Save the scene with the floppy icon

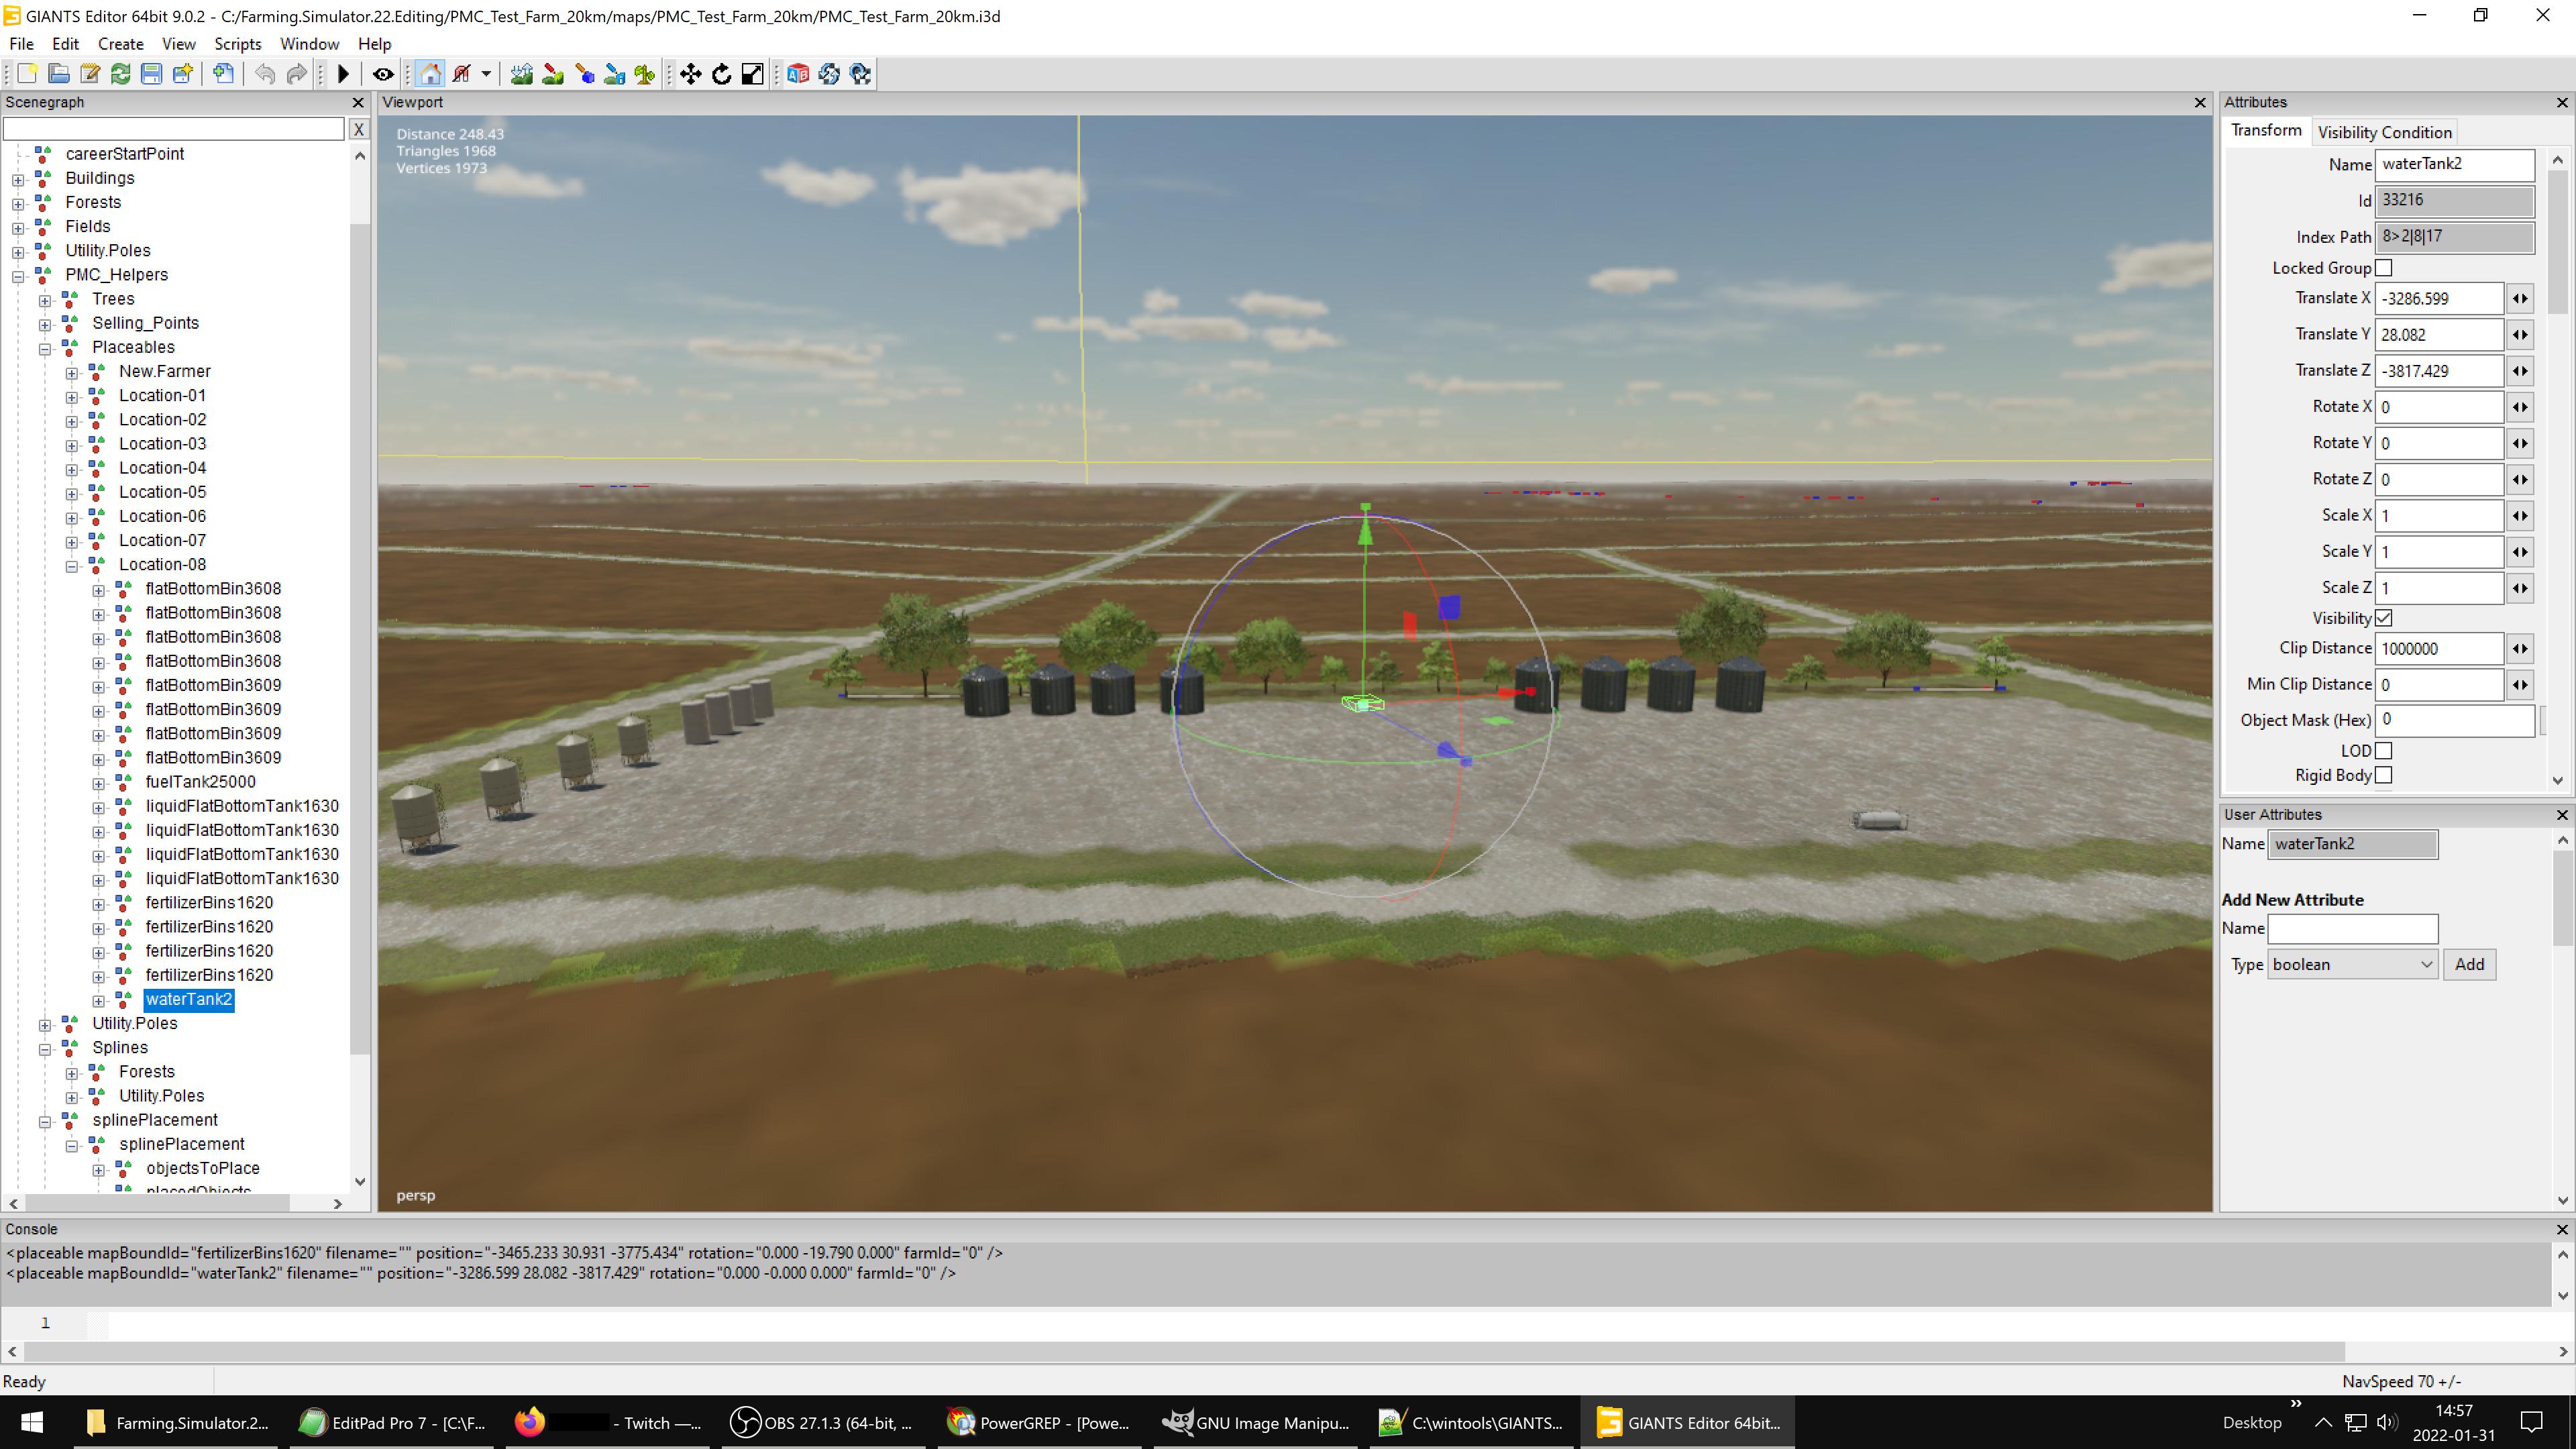(x=151, y=74)
